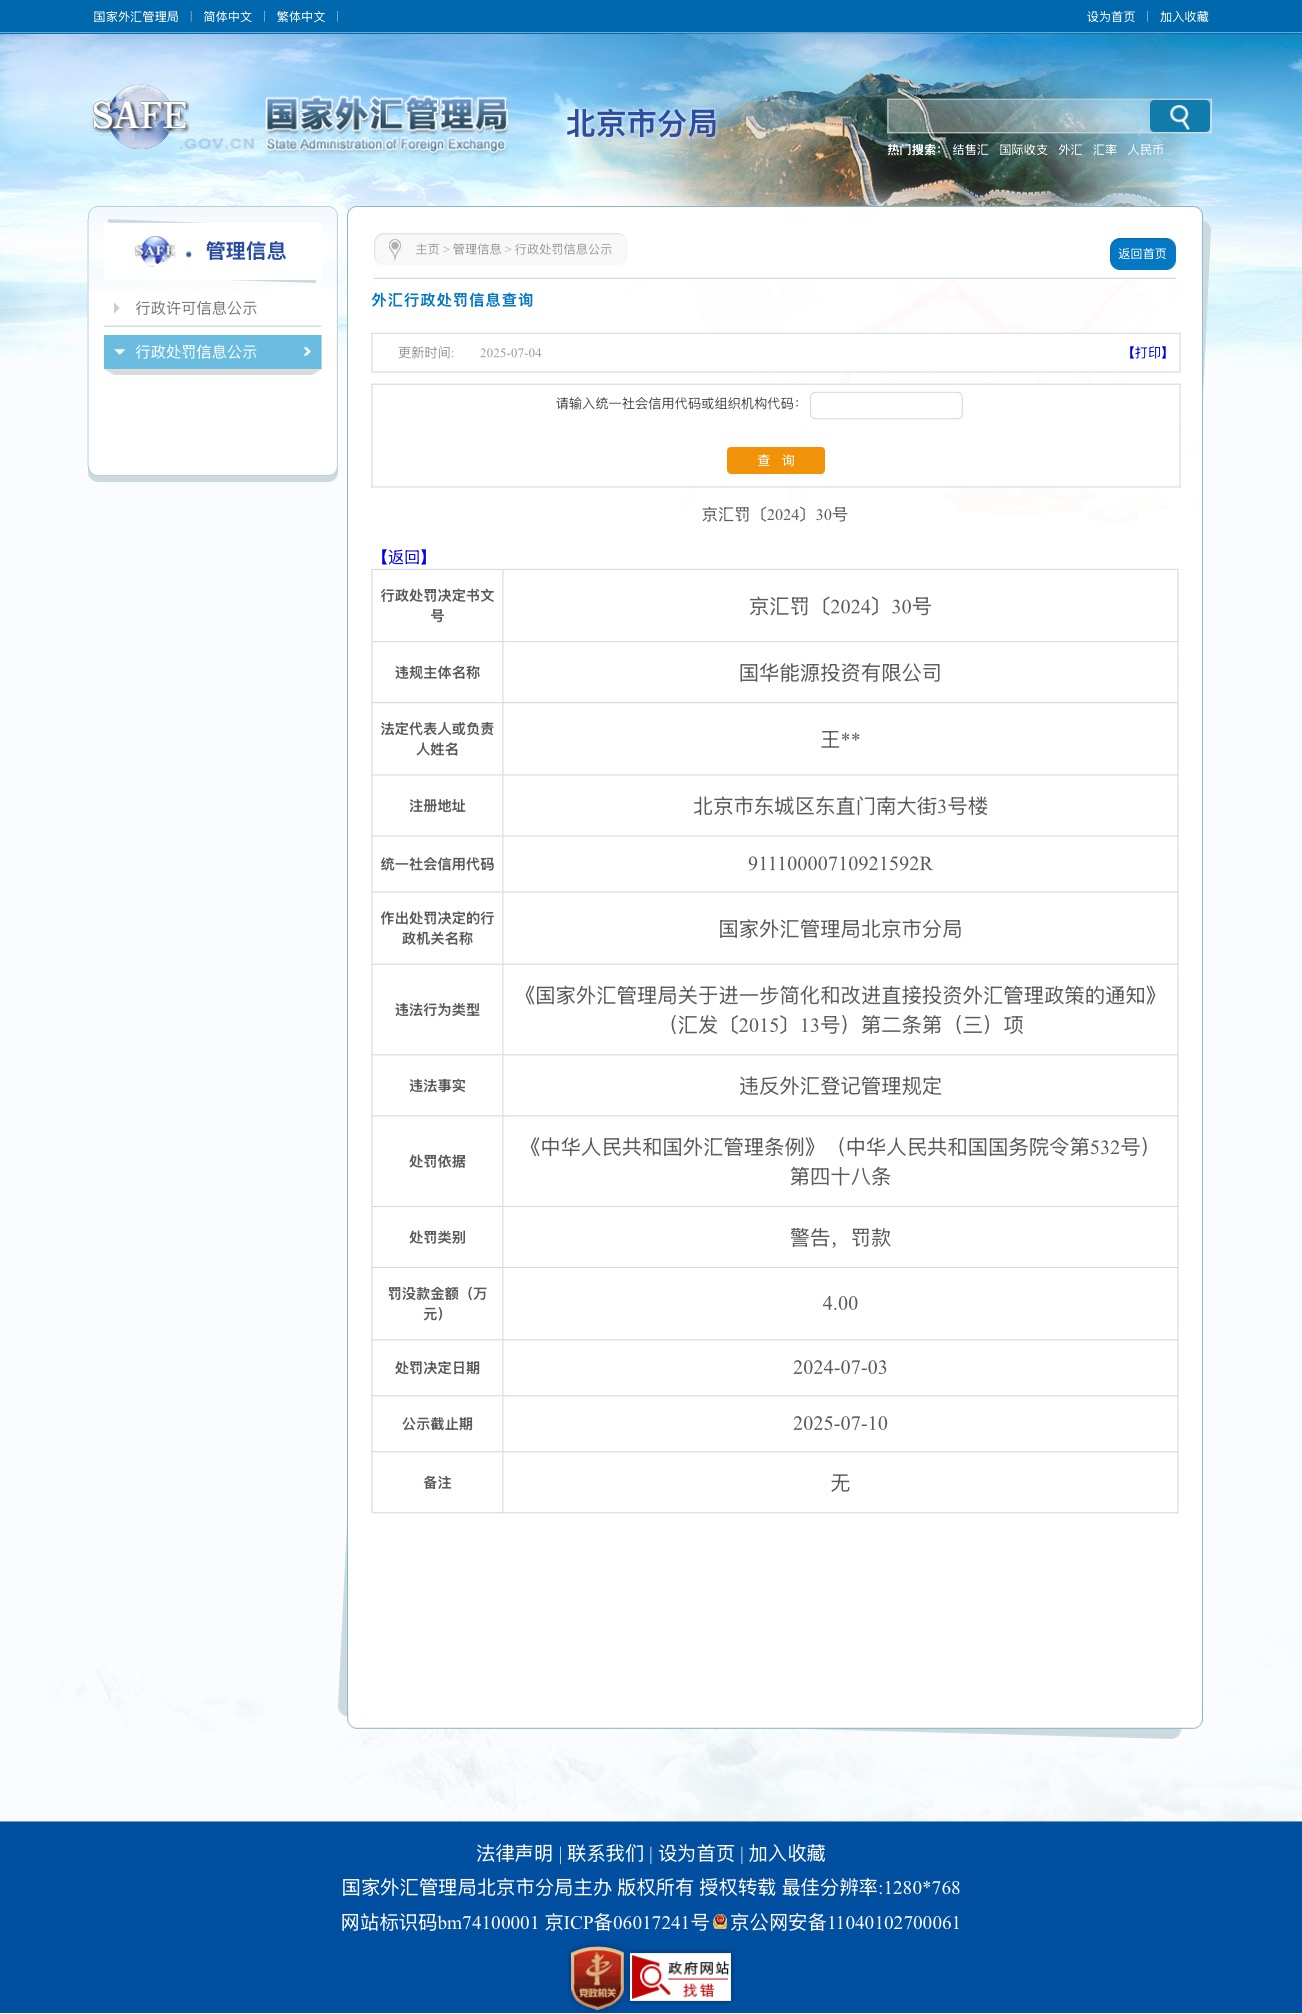Click the police shield icon beside 京公网安备
This screenshot has width=1302, height=2014.
(x=719, y=1921)
